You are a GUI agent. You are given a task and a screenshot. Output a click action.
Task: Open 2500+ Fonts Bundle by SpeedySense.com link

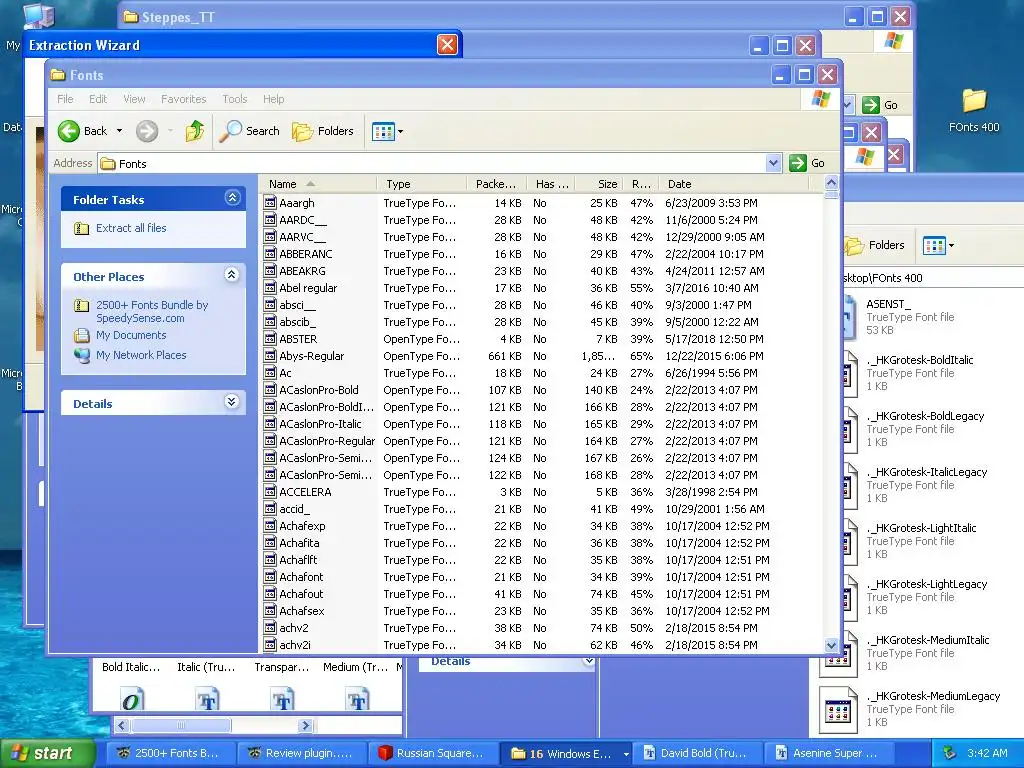152,312
